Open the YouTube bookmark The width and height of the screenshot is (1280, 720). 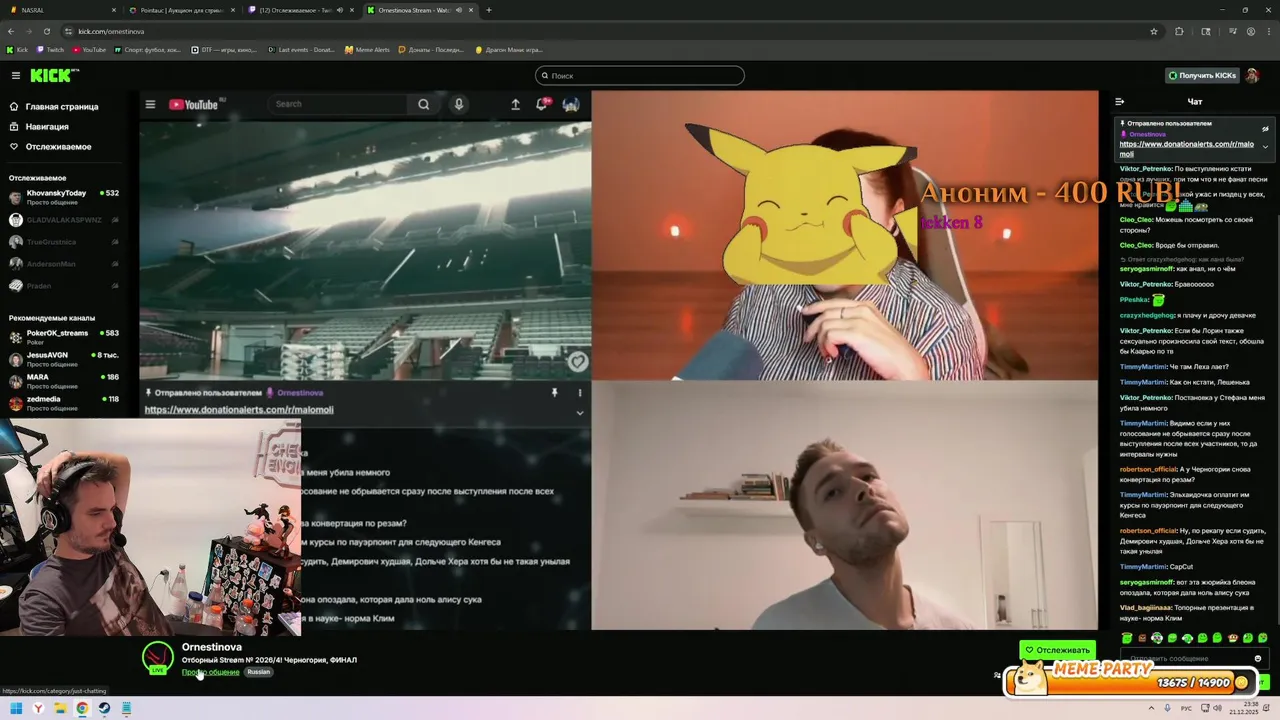(88, 49)
